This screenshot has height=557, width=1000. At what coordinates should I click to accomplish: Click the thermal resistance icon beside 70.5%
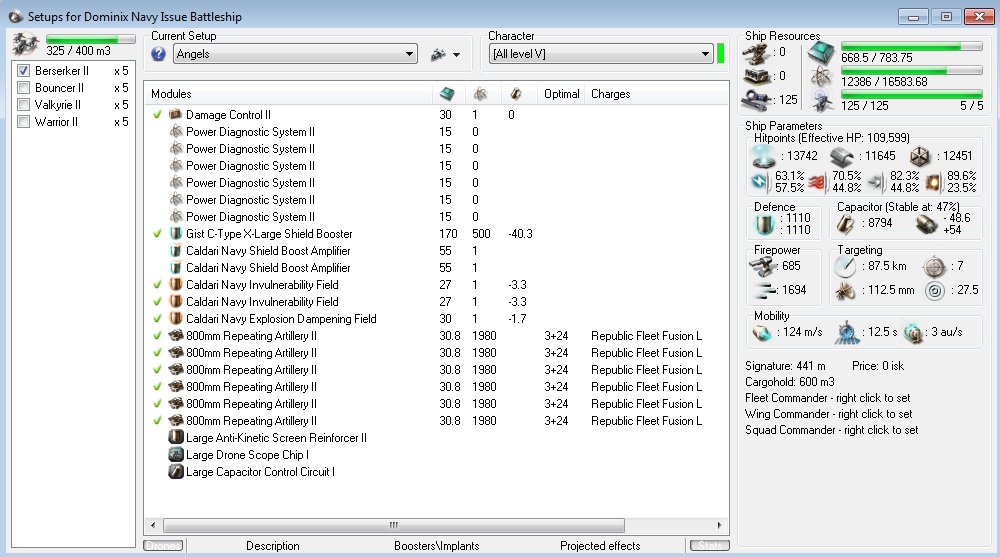coord(817,182)
